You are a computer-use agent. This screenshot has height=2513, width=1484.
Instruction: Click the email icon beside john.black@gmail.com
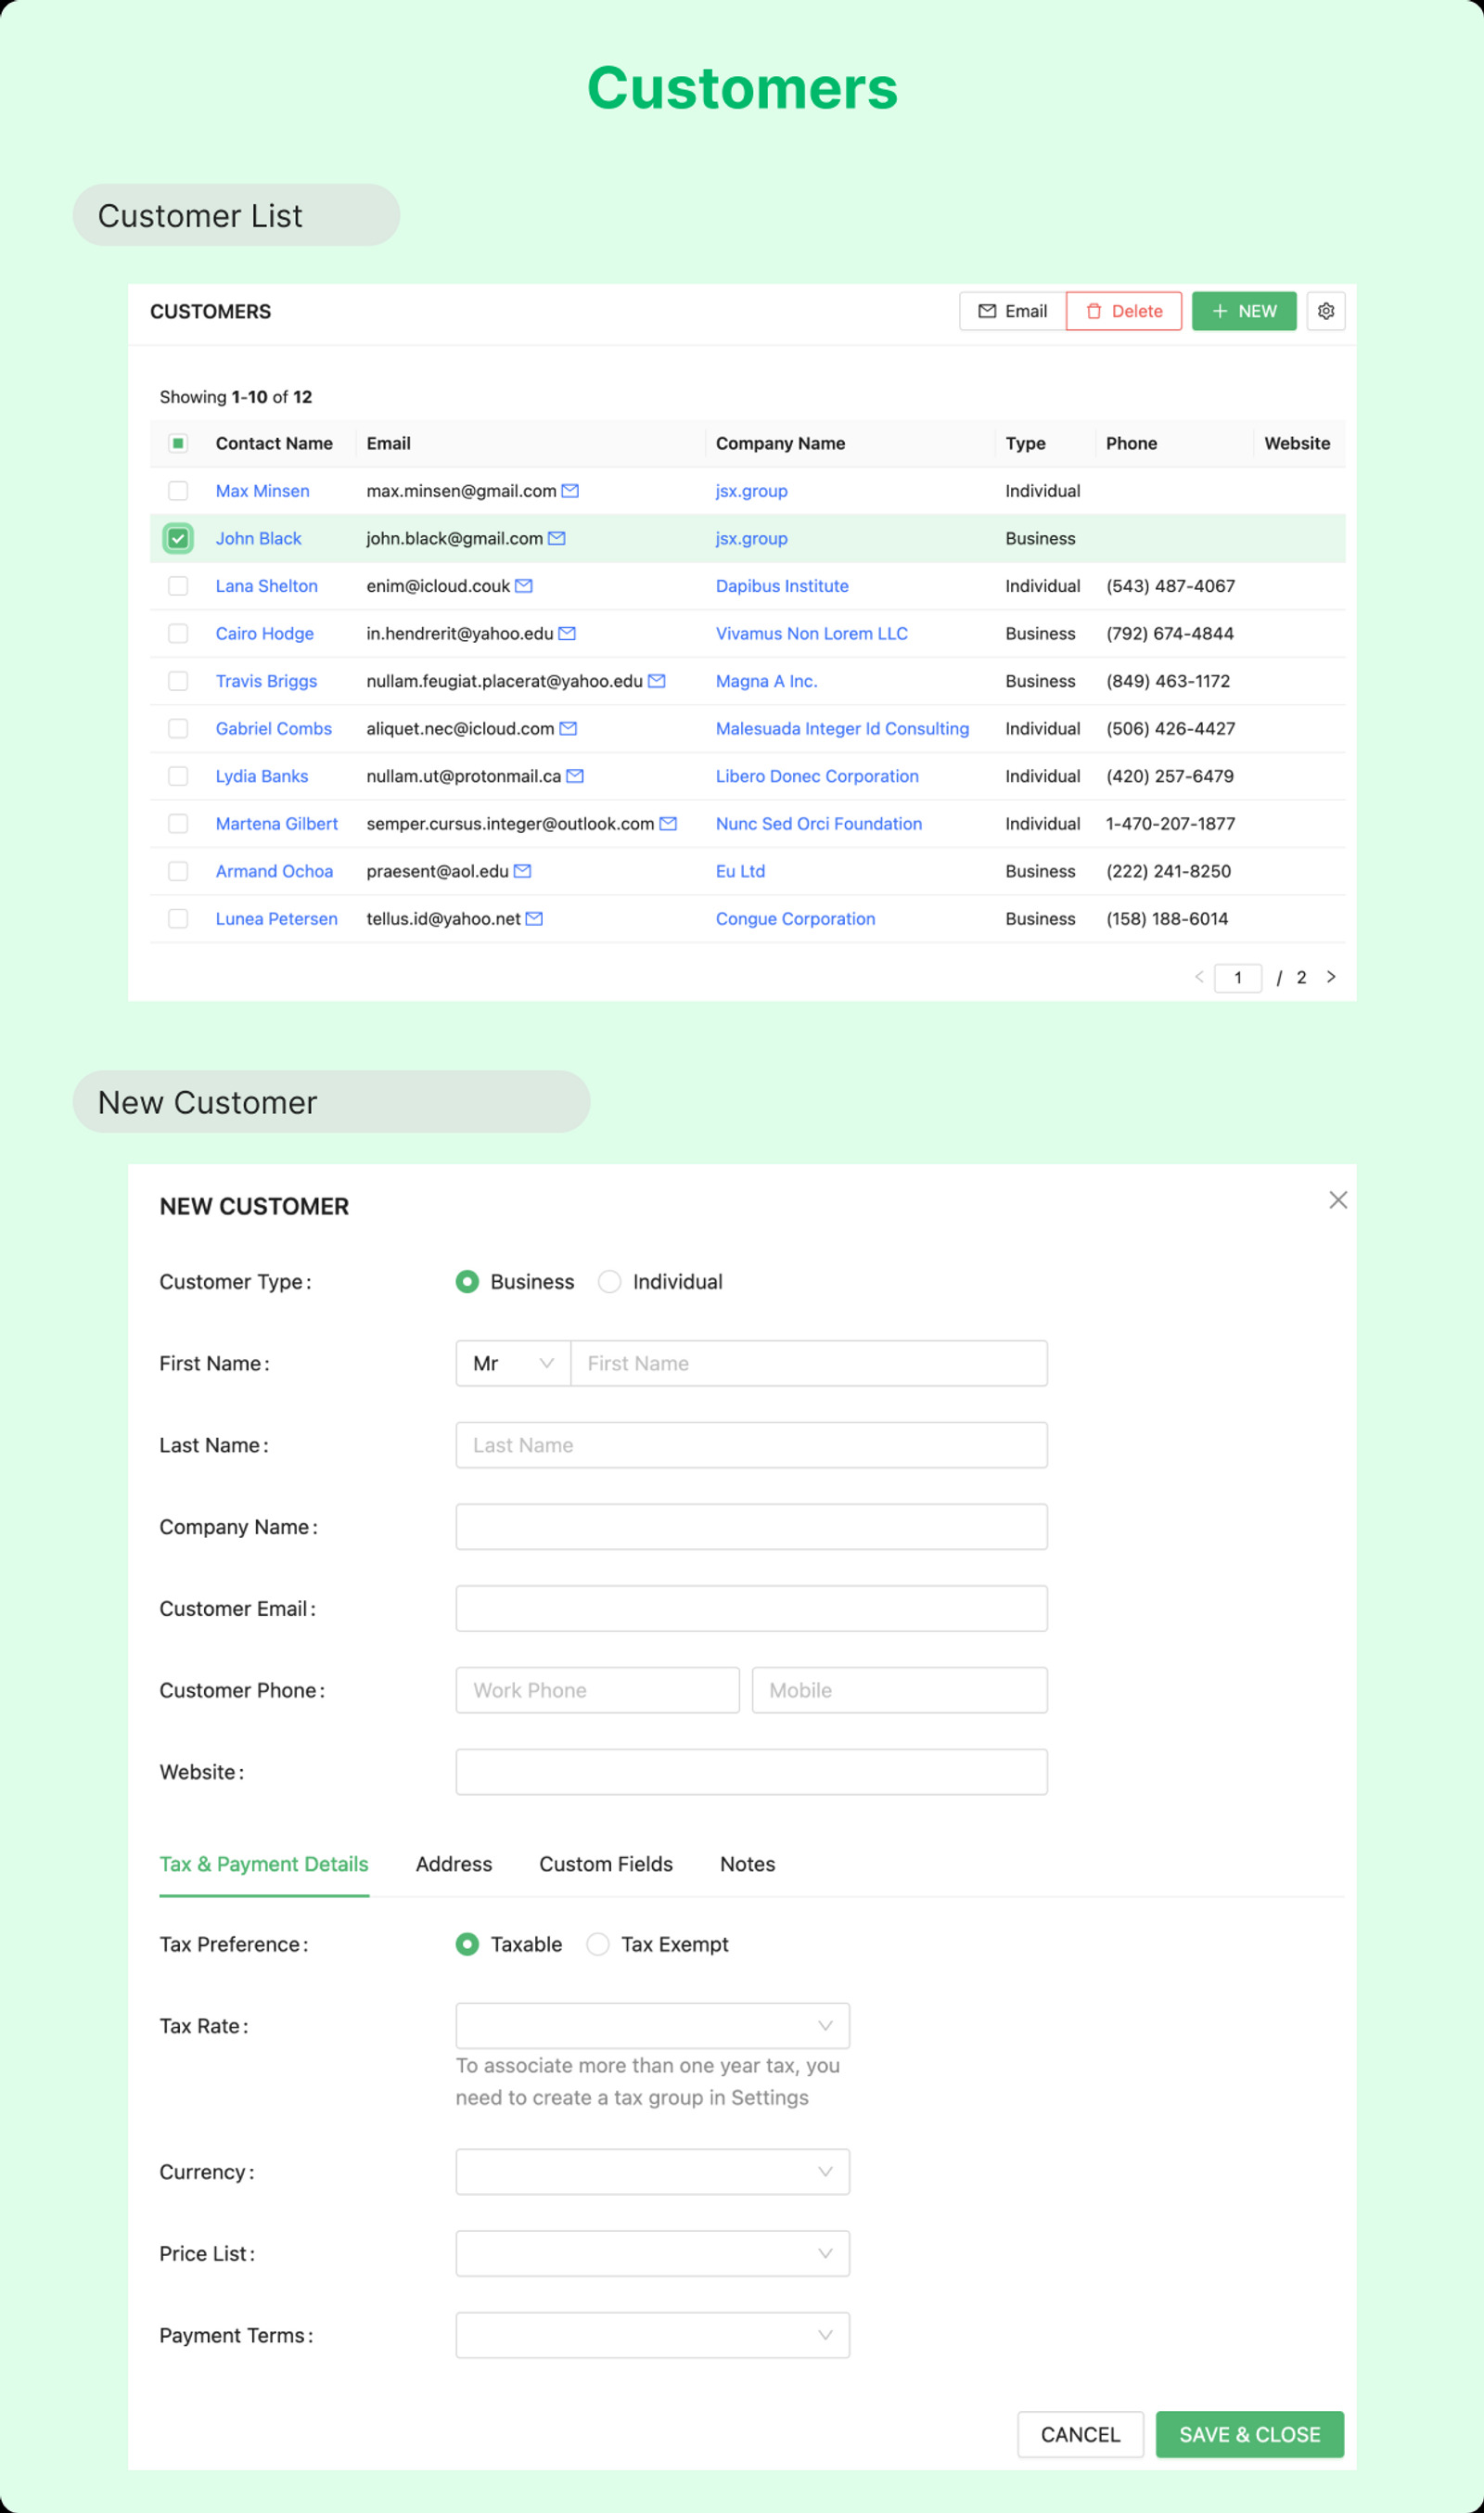point(556,538)
